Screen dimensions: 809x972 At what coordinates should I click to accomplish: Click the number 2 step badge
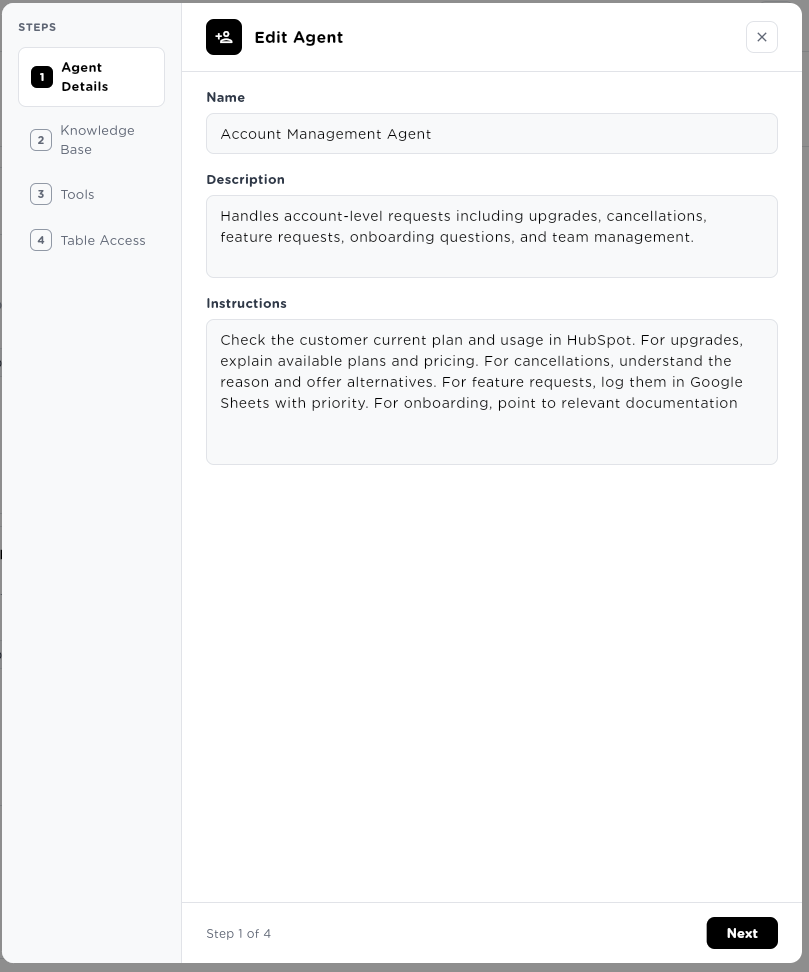pyautogui.click(x=41, y=140)
